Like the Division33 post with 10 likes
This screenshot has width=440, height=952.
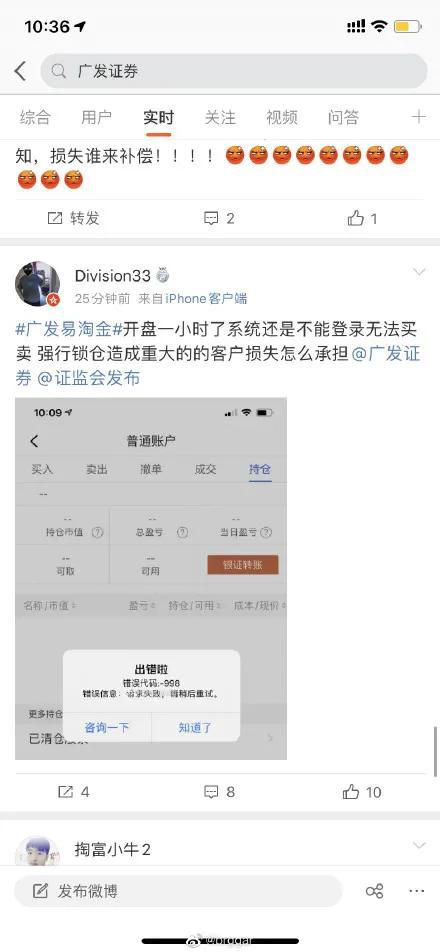click(x=362, y=792)
